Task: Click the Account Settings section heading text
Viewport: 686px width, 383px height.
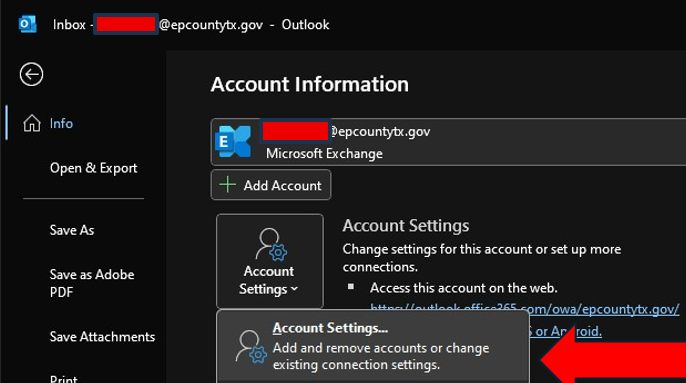Action: [406, 226]
